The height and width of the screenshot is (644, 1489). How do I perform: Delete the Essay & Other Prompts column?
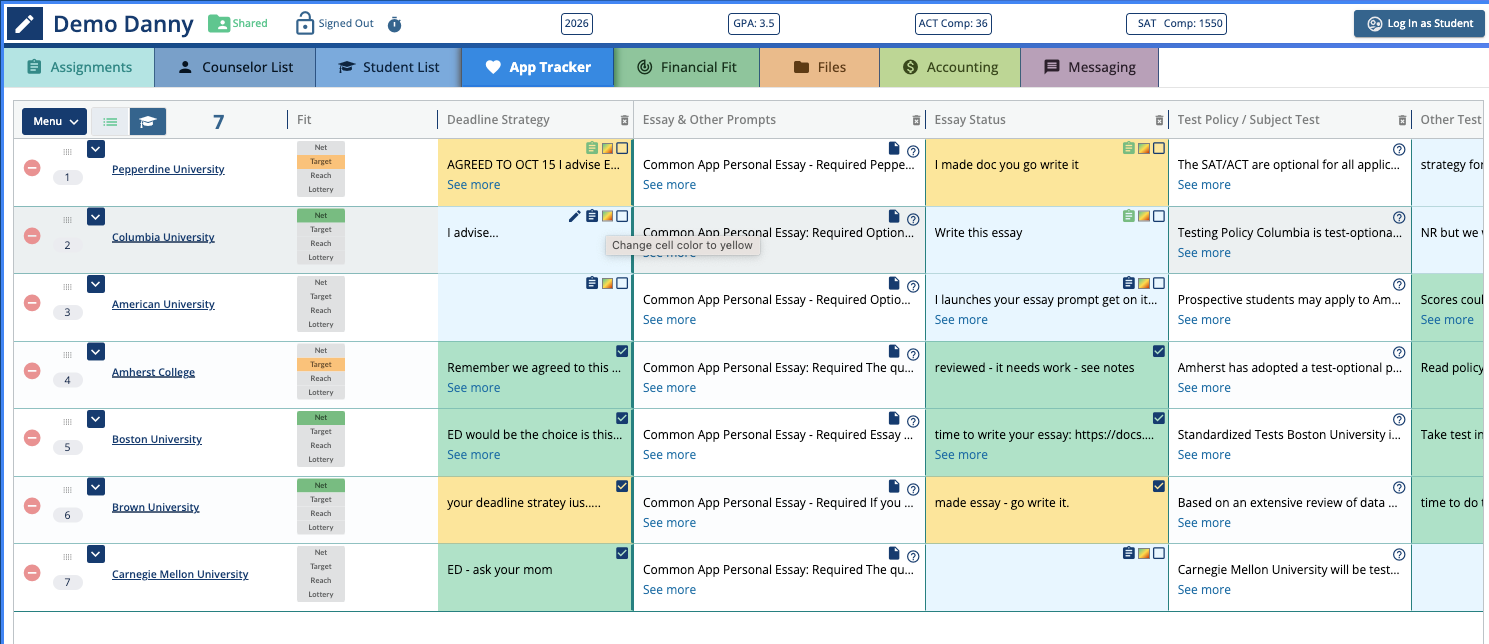tap(916, 120)
